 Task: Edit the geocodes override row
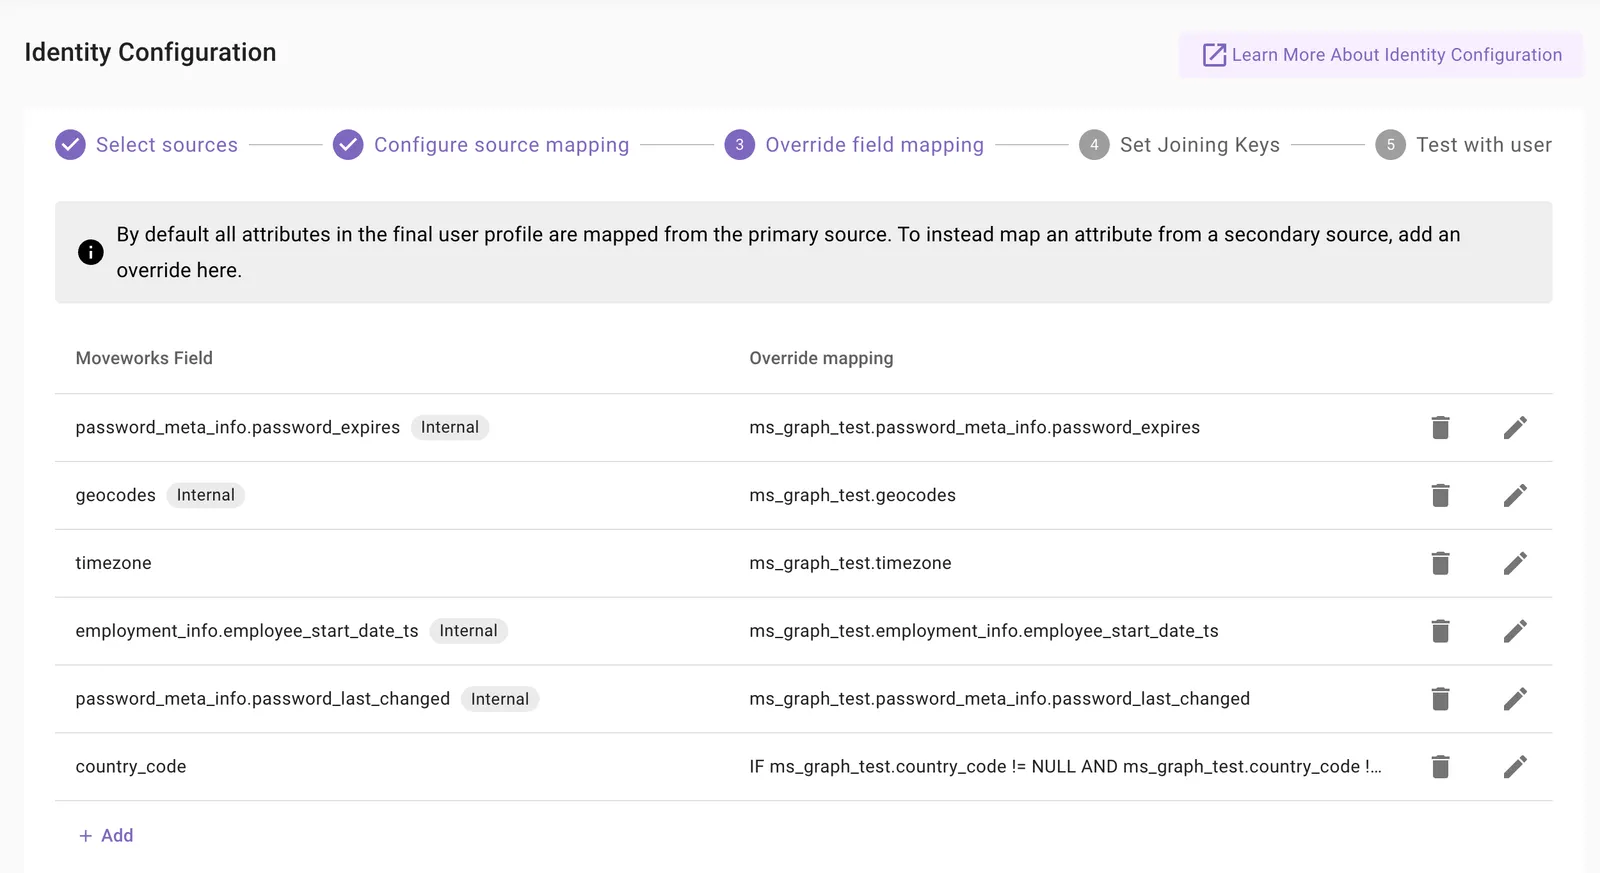point(1515,496)
